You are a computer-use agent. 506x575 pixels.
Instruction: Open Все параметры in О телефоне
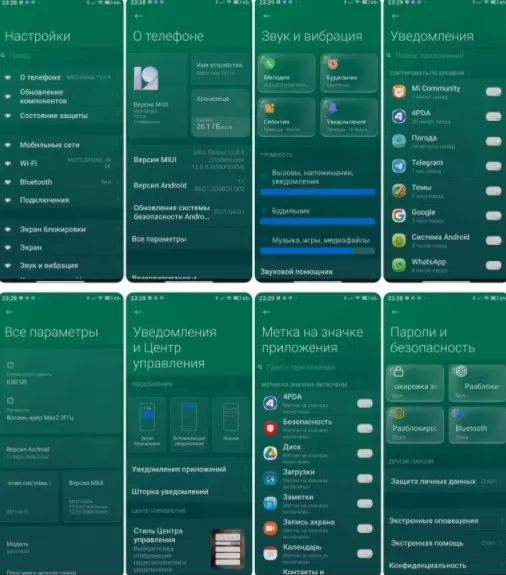(189, 239)
